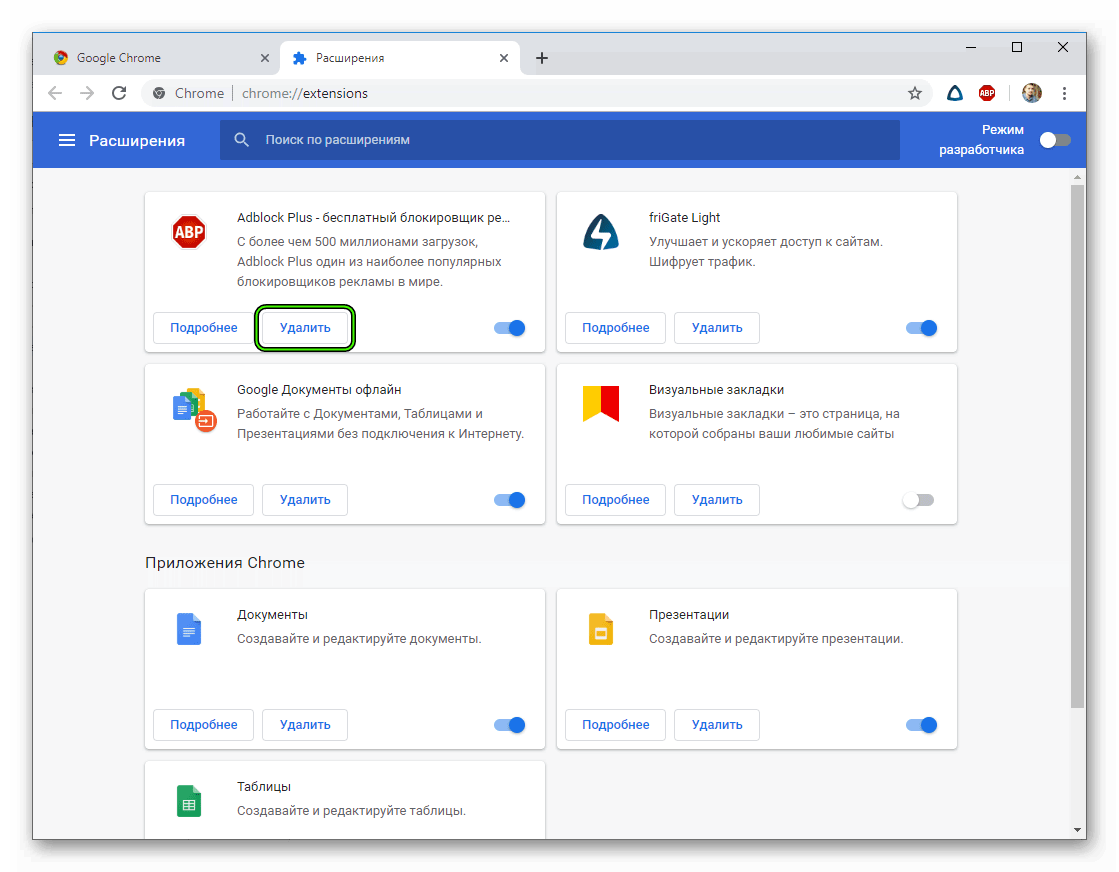Turn off Google Документы офлайн toggle
Image resolution: width=1119 pixels, height=872 pixels.
(510, 500)
